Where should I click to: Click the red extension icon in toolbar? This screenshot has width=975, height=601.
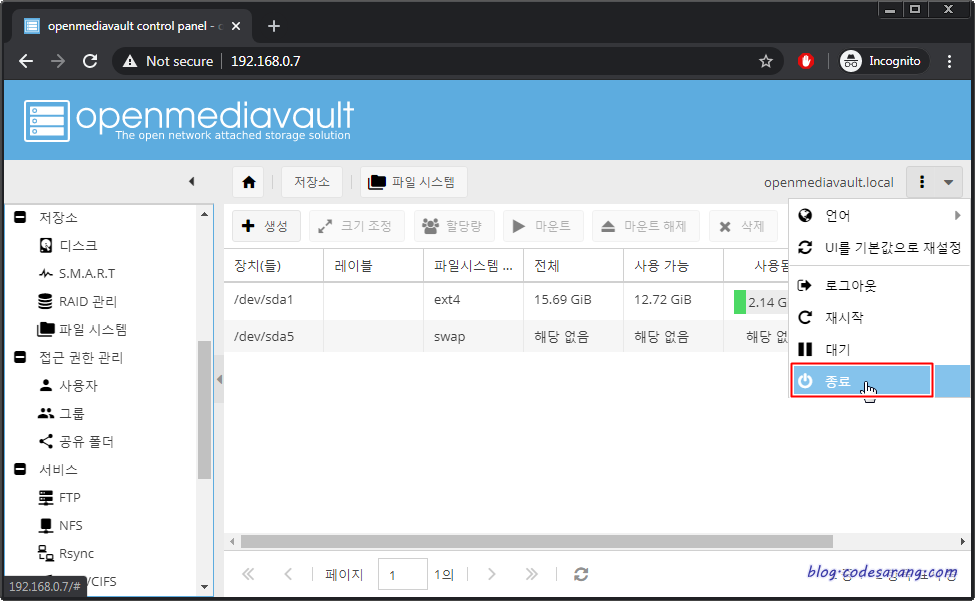point(806,61)
